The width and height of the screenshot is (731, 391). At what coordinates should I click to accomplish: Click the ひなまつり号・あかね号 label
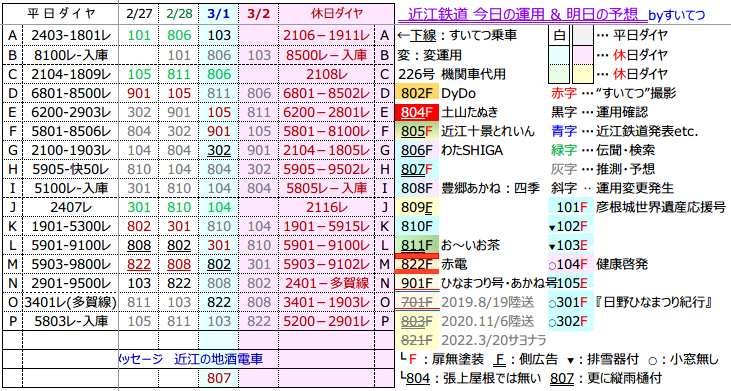pyautogui.click(x=499, y=283)
